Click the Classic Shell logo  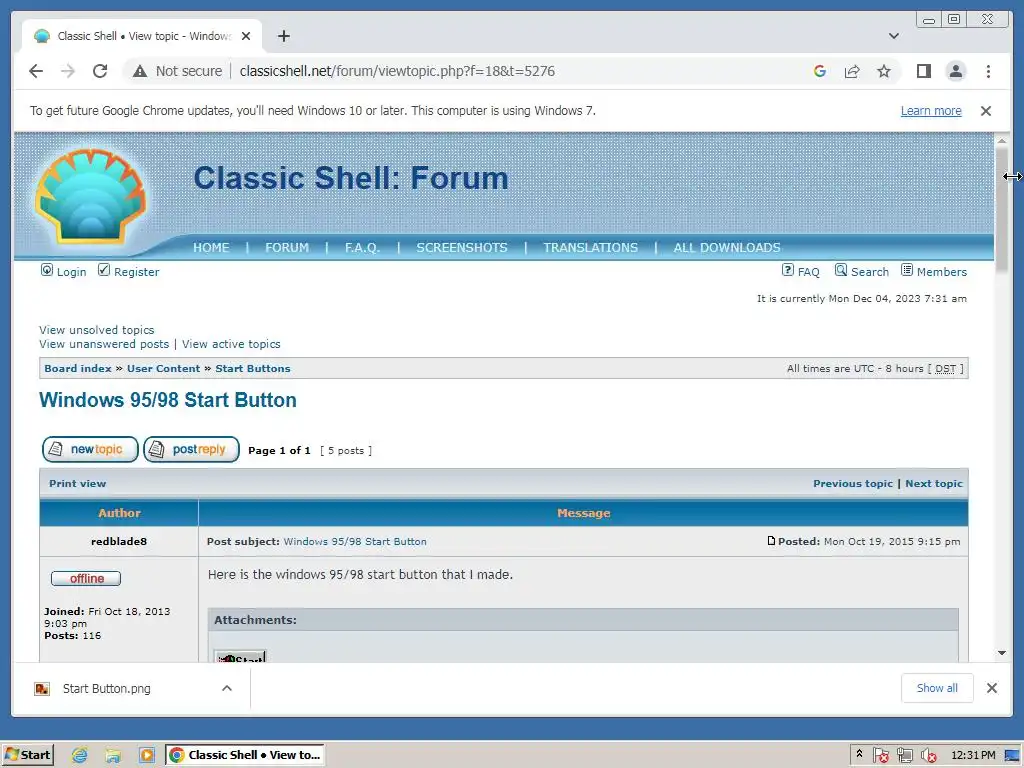click(90, 197)
